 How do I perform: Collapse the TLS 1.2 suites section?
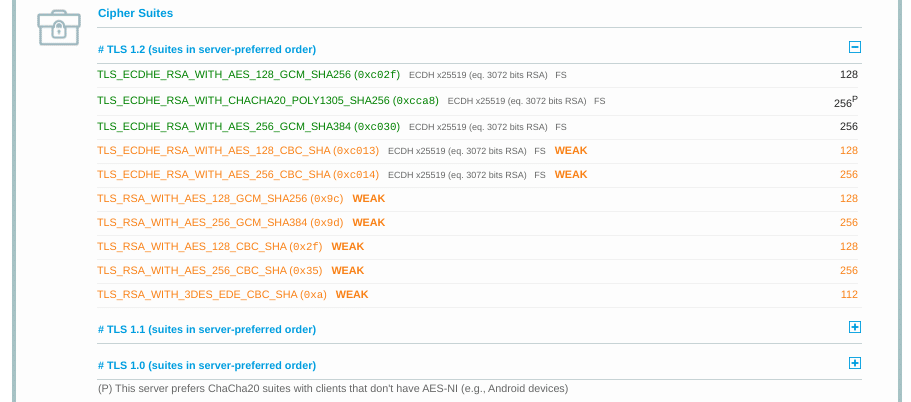tap(854, 47)
